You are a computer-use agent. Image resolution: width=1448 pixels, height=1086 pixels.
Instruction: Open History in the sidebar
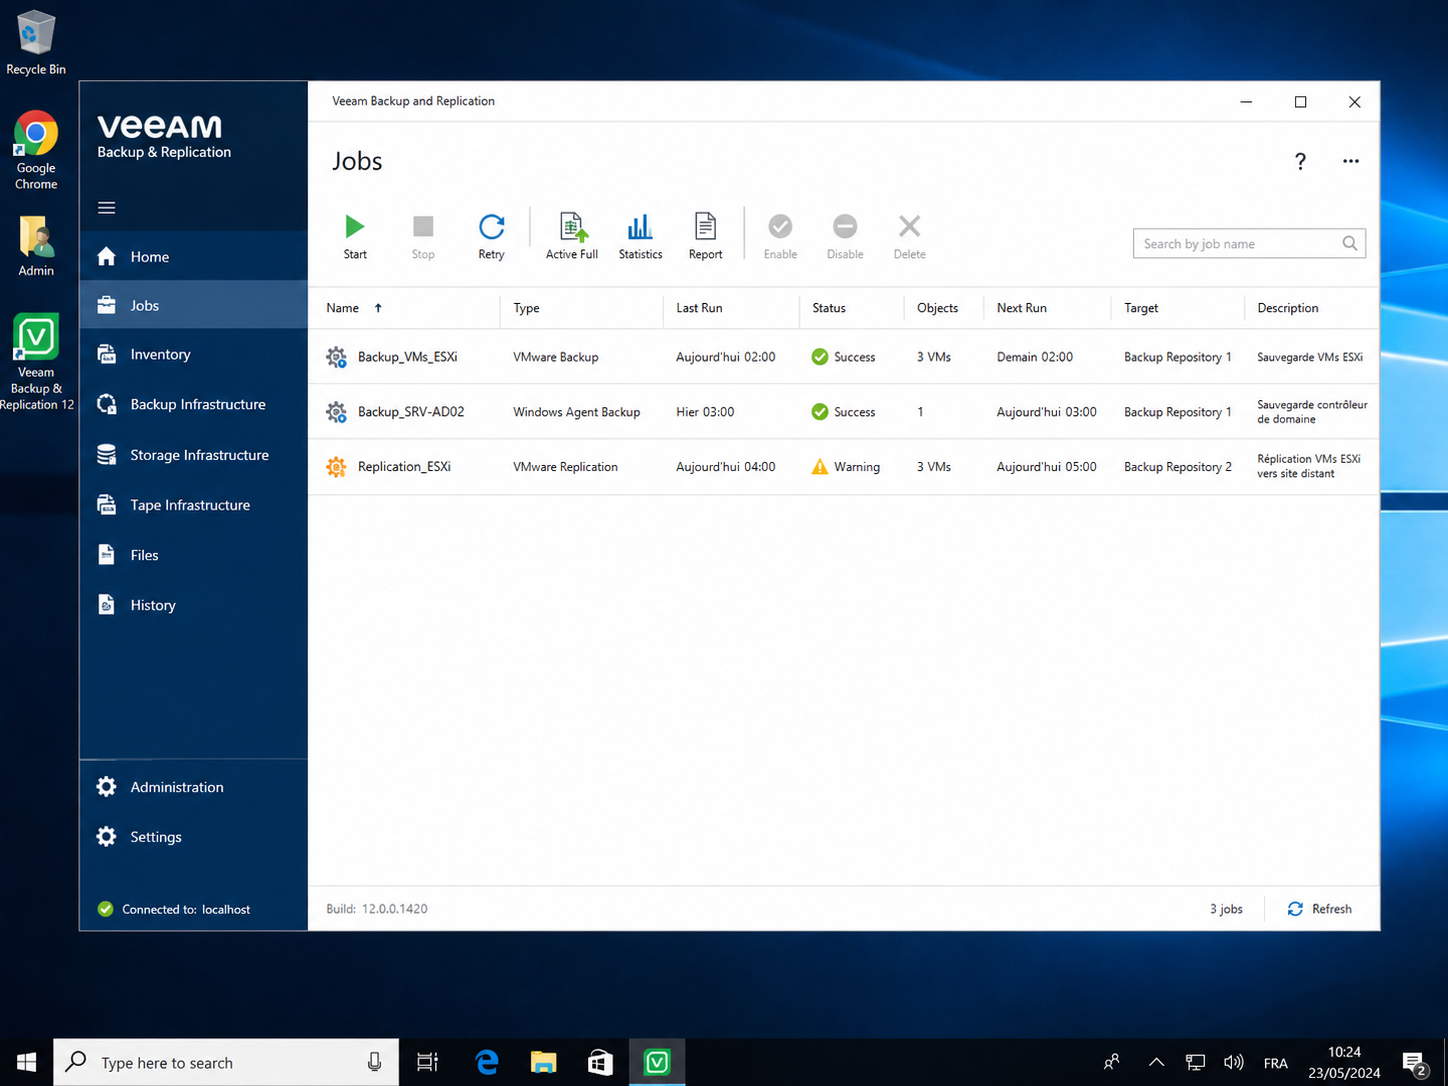point(194,605)
